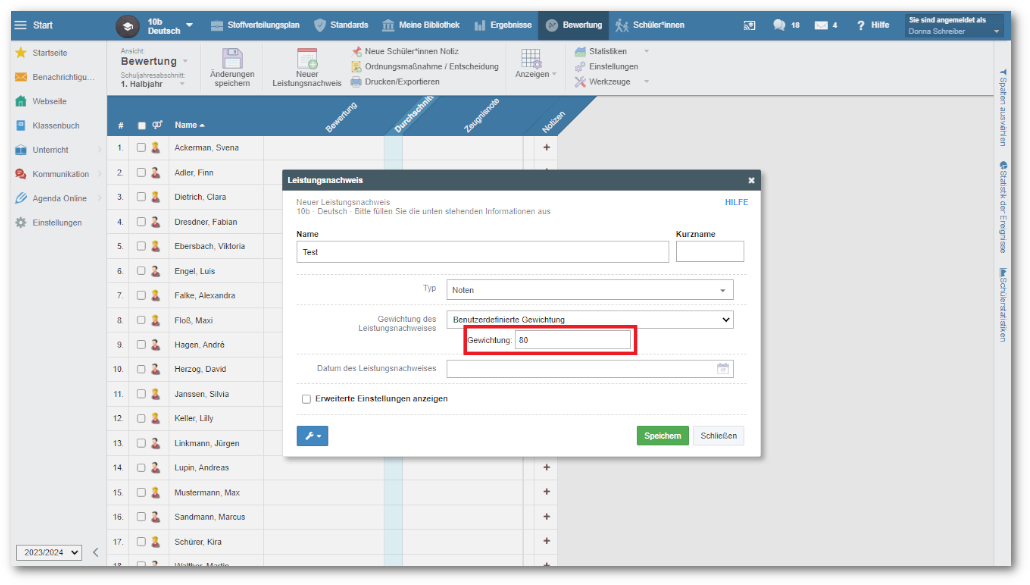Open the mail messages icon in header
Image resolution: width=1030 pixels, height=585 pixels.
point(821,25)
